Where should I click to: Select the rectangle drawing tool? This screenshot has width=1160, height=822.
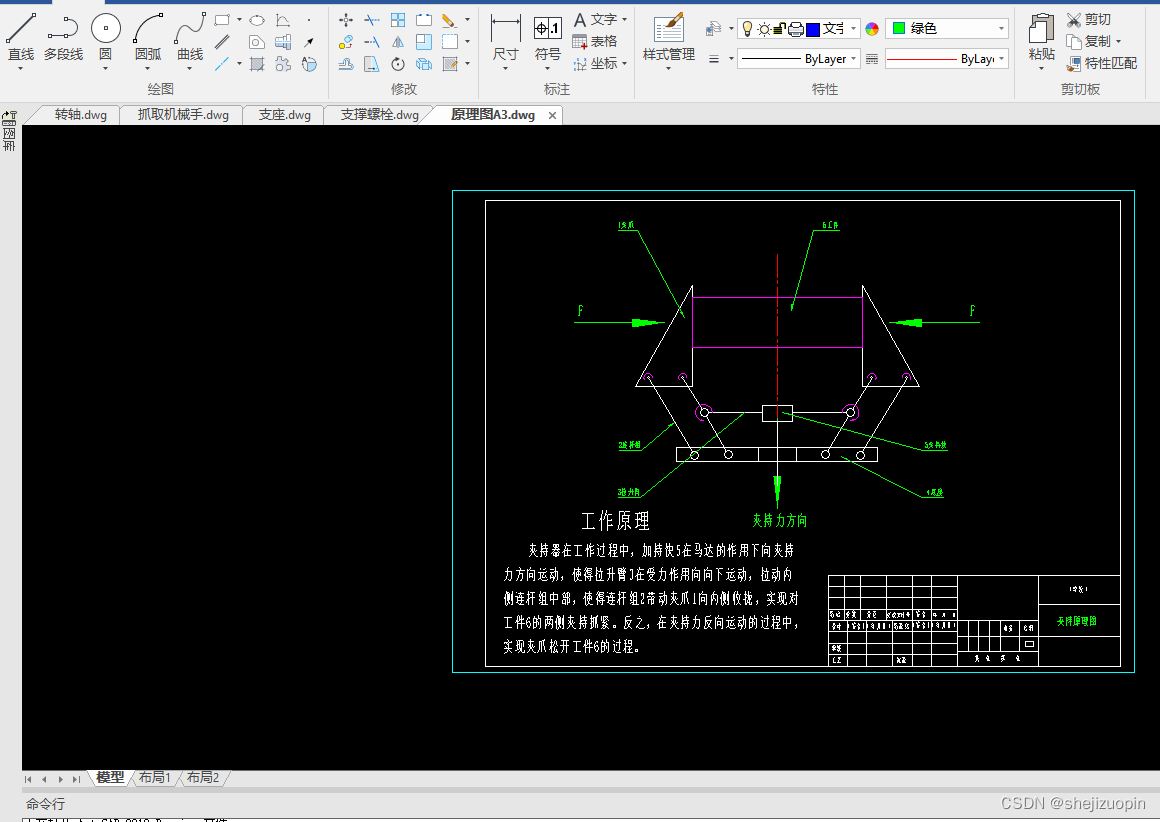222,20
